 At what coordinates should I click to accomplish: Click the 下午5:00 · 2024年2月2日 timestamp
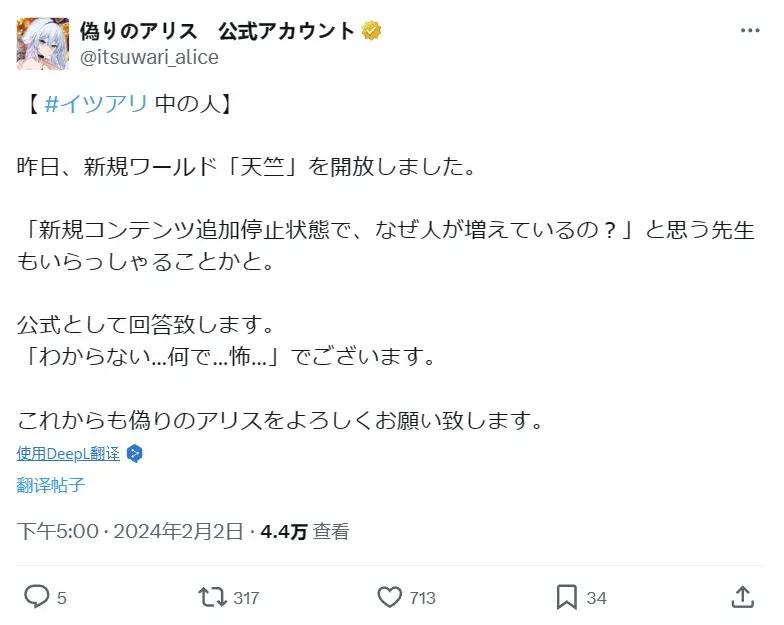point(130,532)
